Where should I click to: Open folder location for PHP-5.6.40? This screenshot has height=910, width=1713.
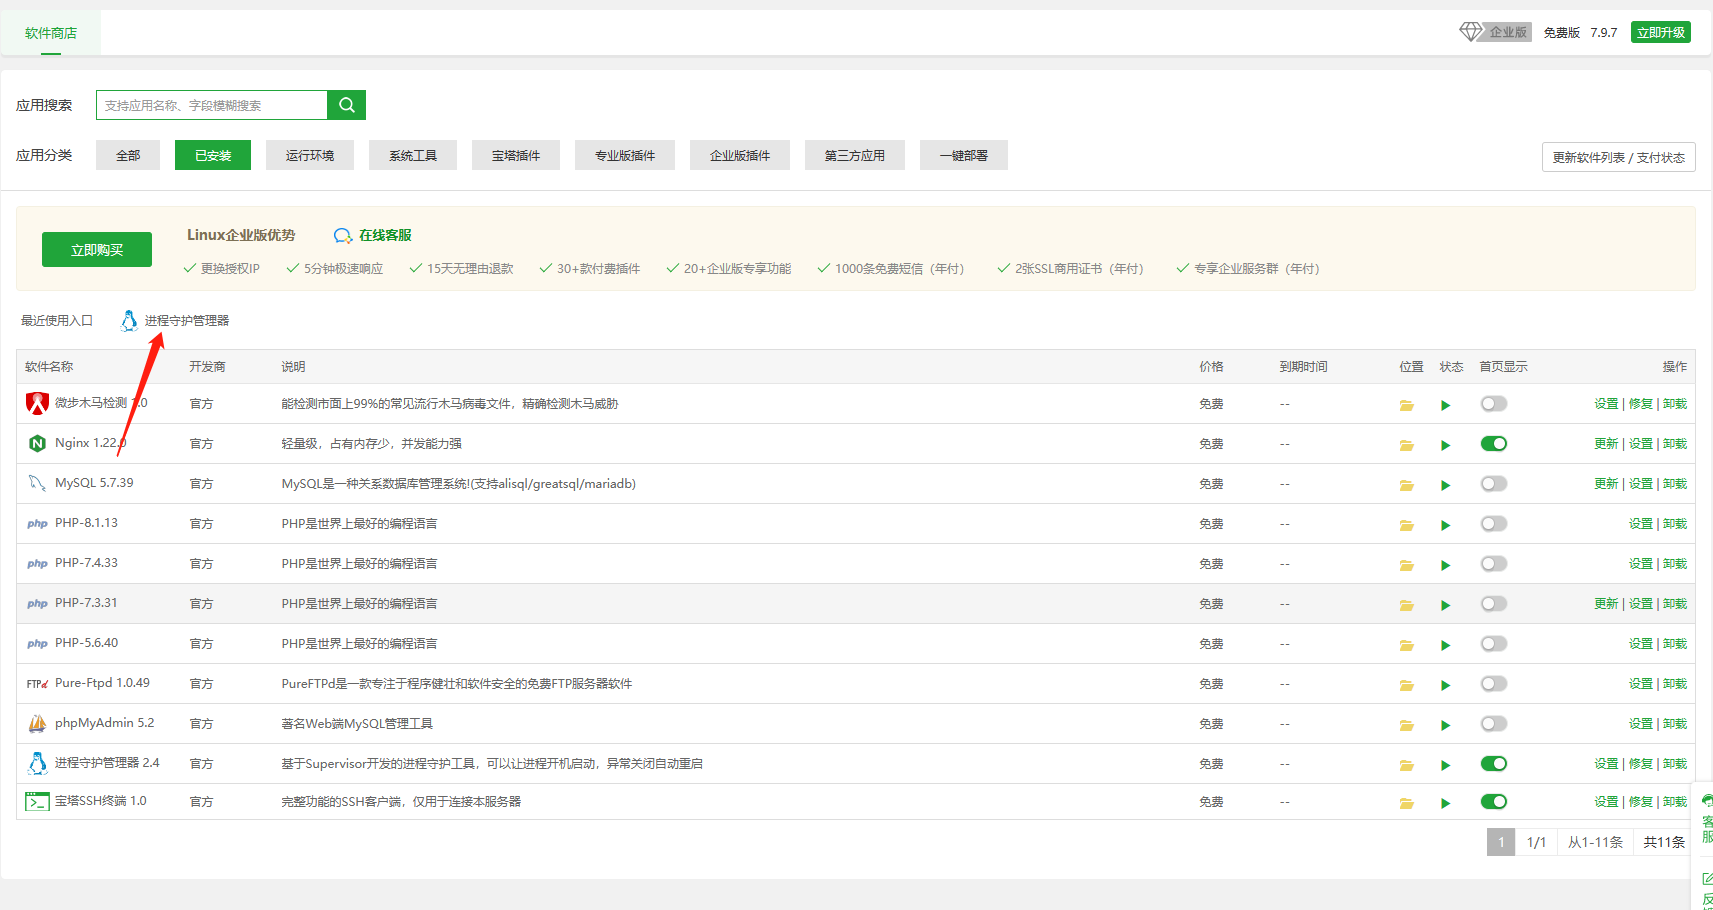[x=1407, y=645]
